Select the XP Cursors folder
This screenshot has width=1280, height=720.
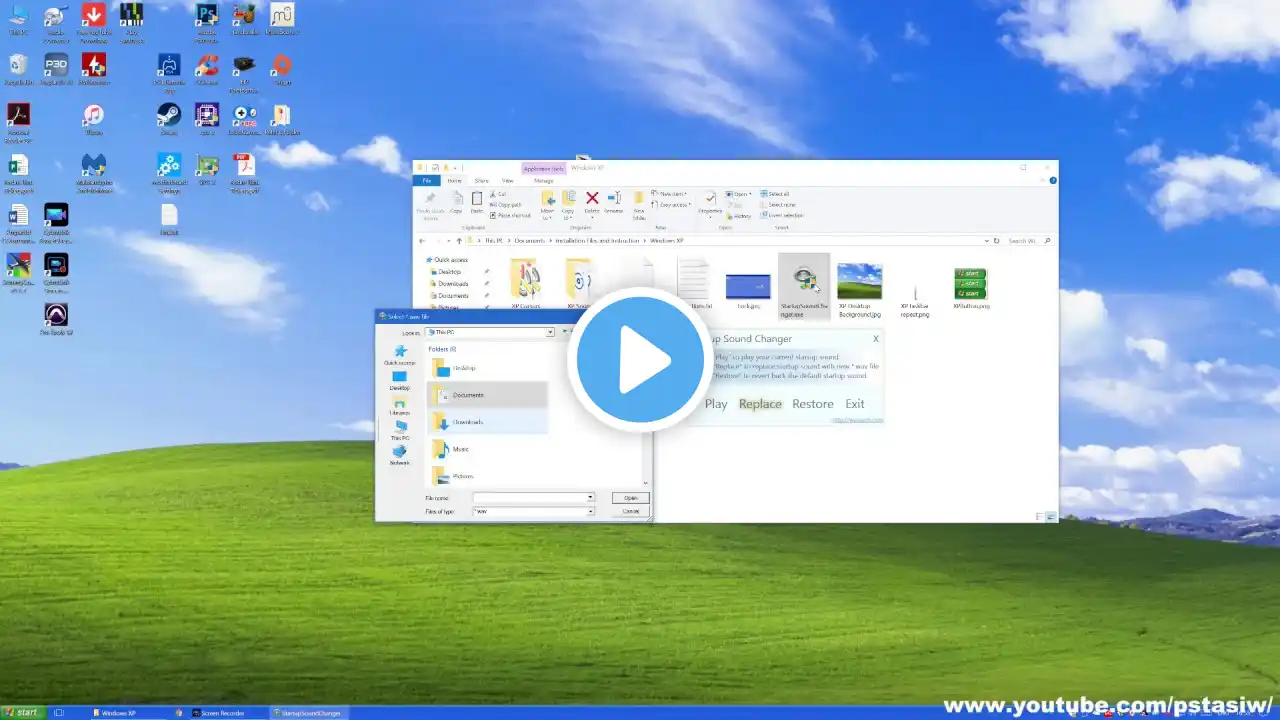coord(526,283)
